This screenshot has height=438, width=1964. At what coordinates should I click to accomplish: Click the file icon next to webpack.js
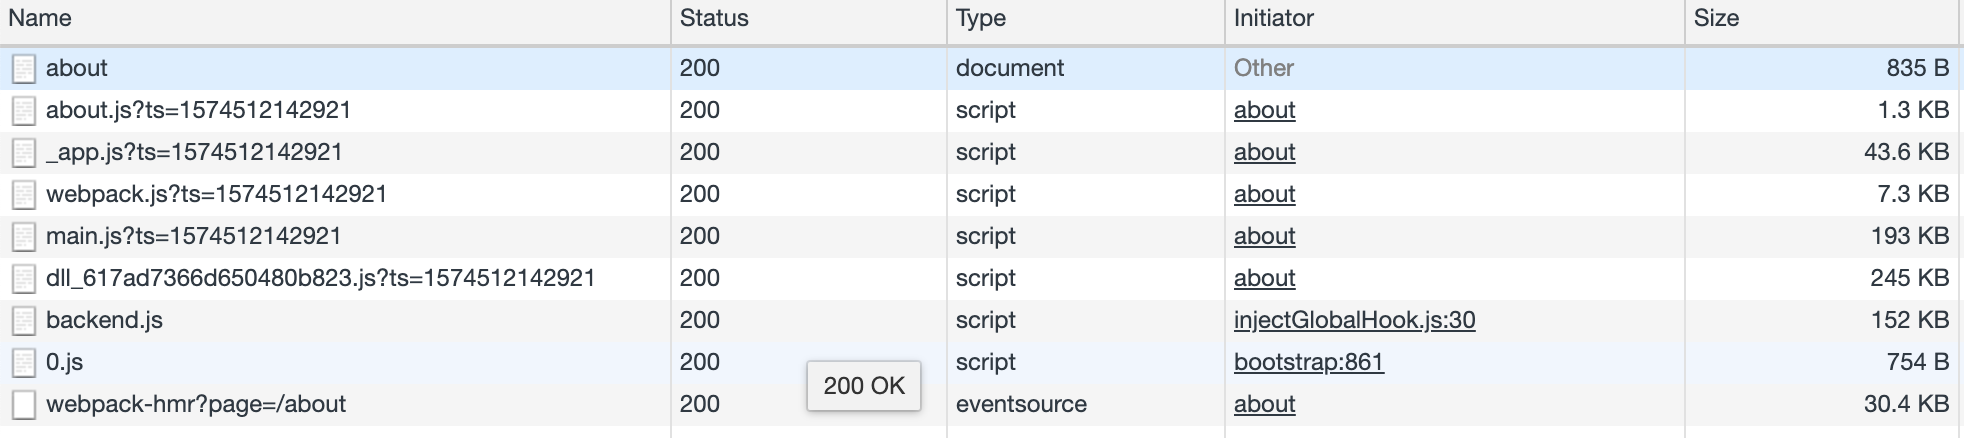[x=24, y=194]
